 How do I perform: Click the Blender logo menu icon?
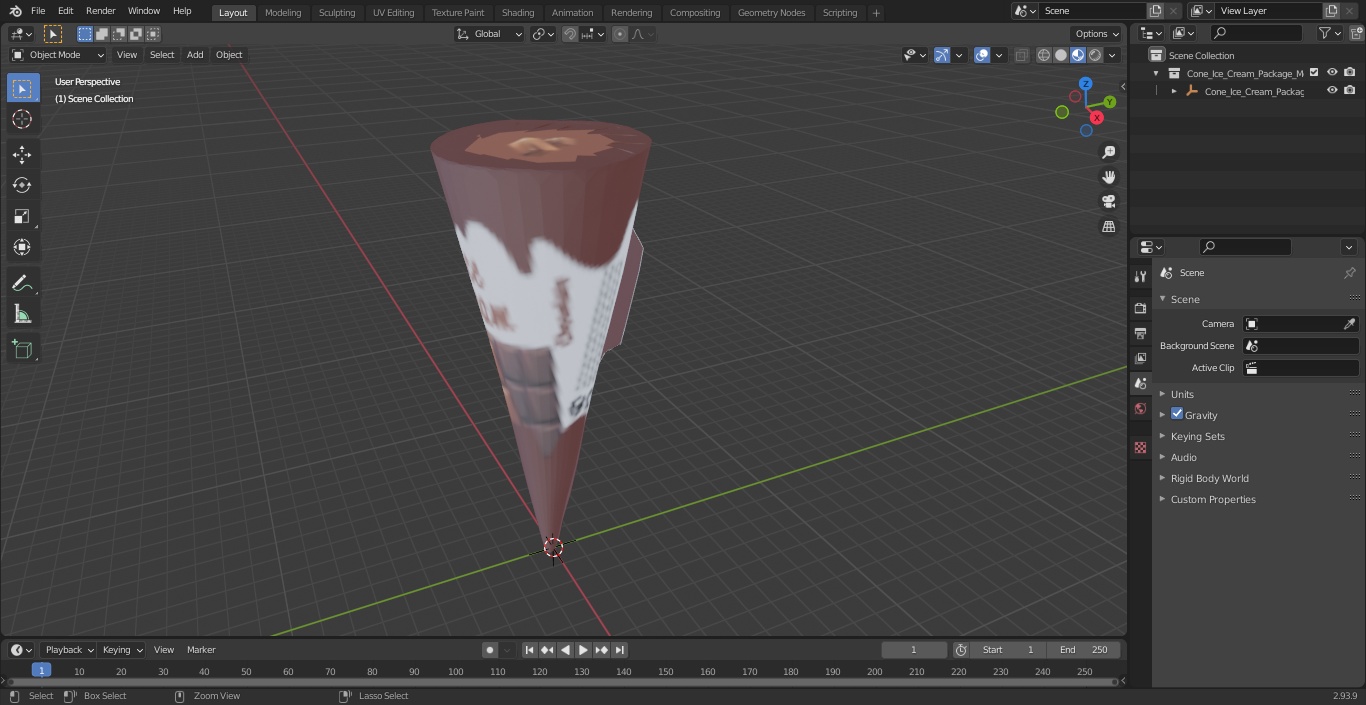pyautogui.click(x=15, y=11)
